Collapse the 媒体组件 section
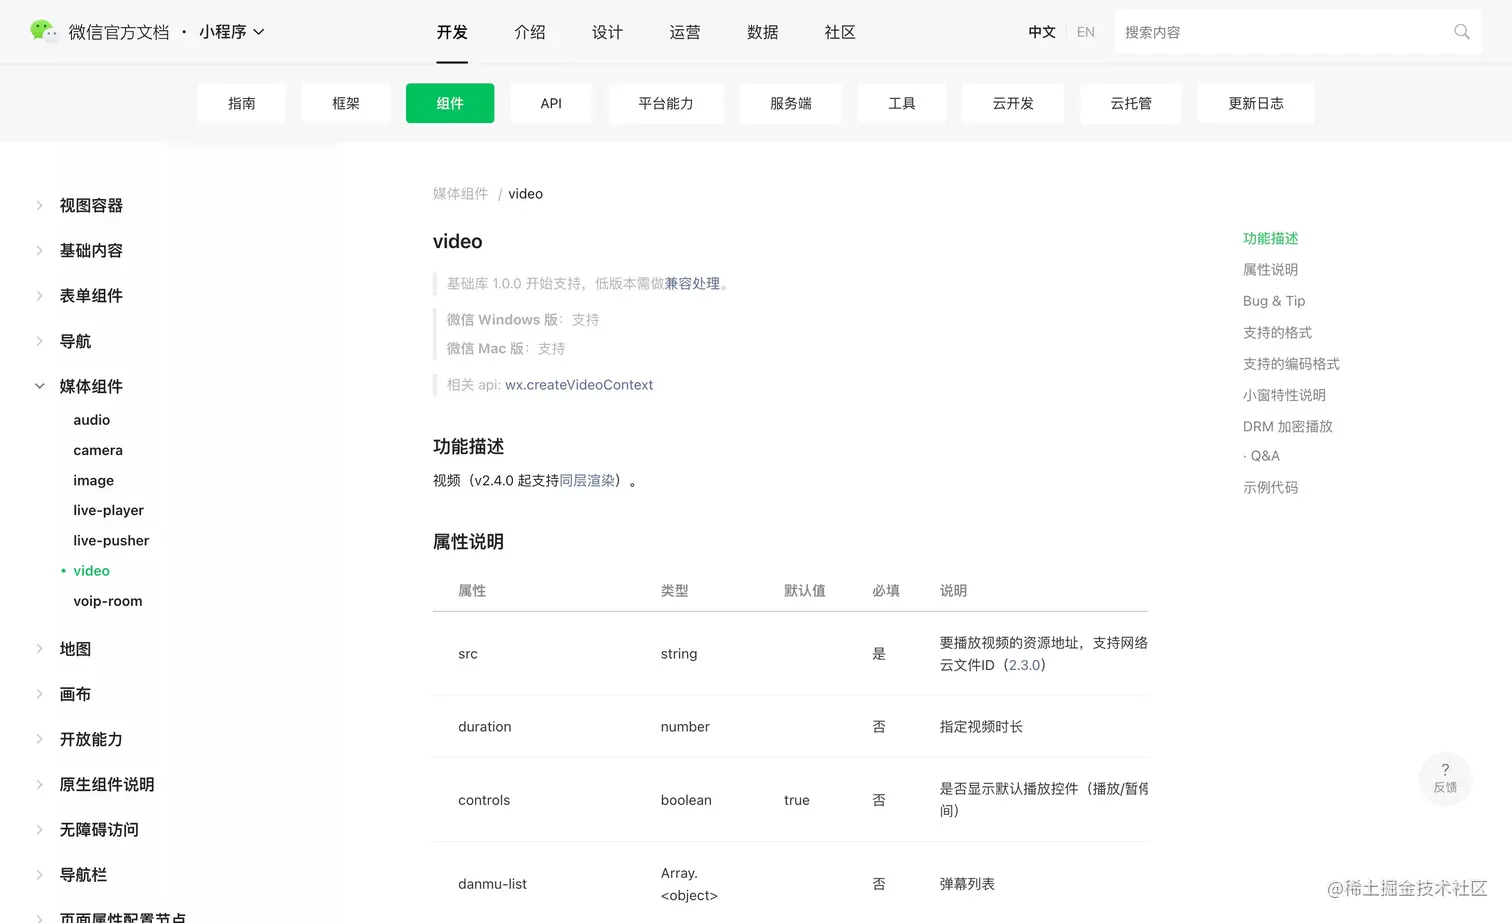This screenshot has width=1512, height=923. (x=90, y=386)
